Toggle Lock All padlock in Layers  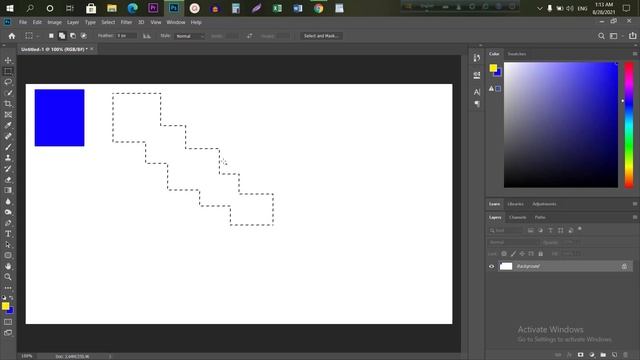(540, 254)
